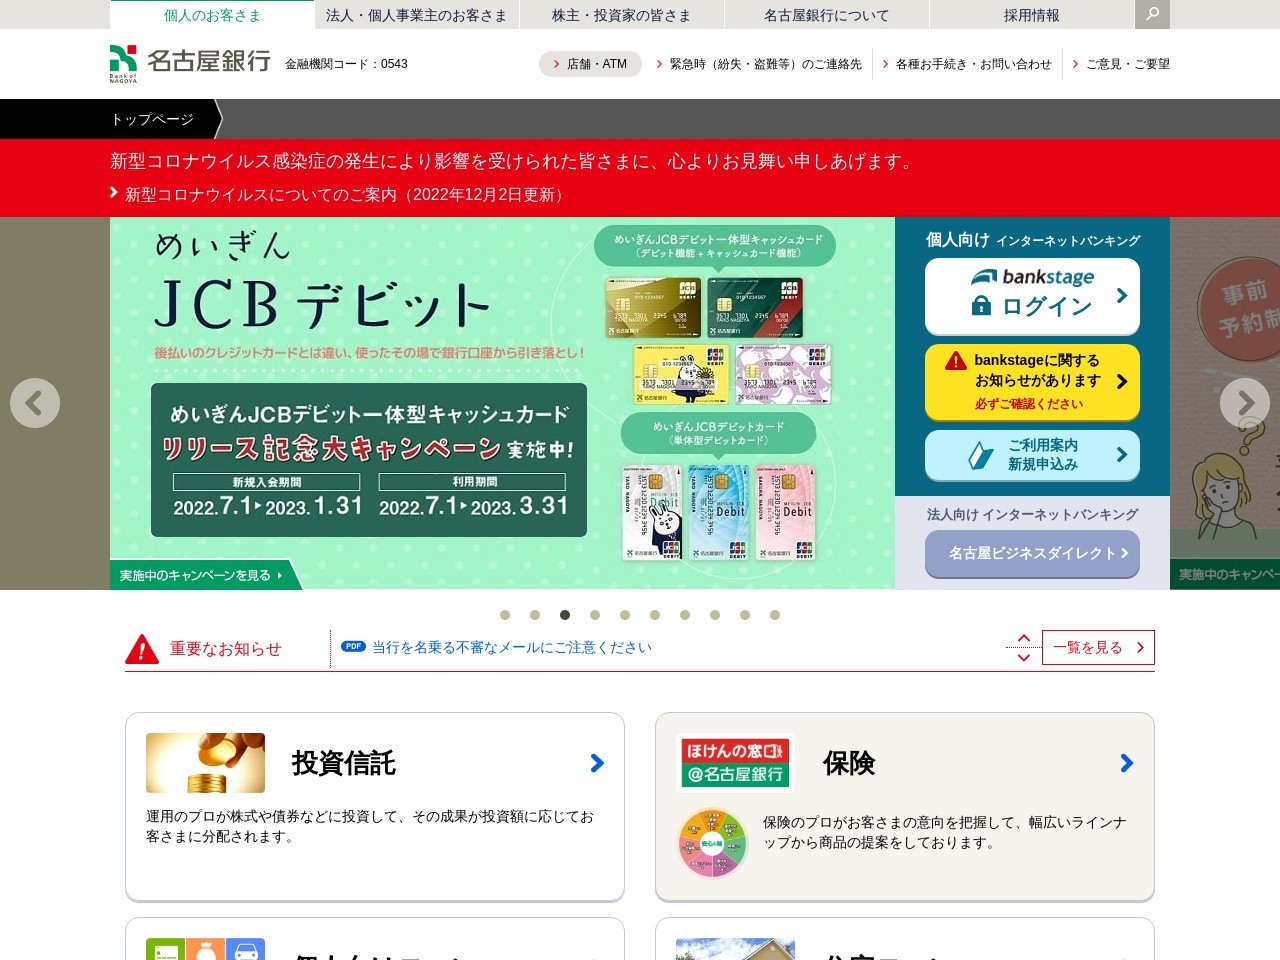This screenshot has height=960, width=1280.
Task: Select the 個人のお客さま tab
Action: click(212, 15)
